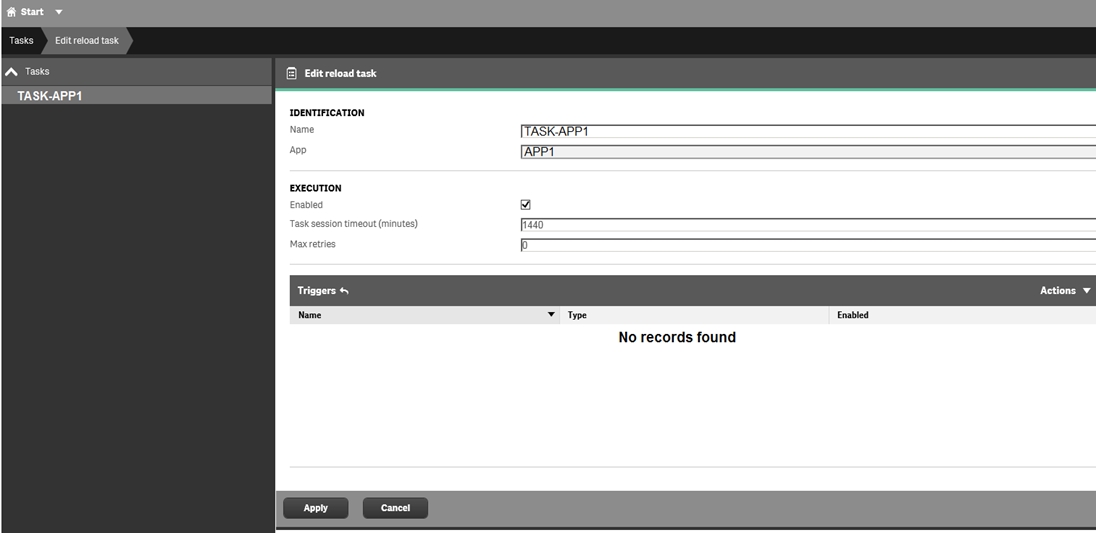Open the Actions dropdown menu
Viewport: 1096px width, 533px height.
pyautogui.click(x=1064, y=291)
